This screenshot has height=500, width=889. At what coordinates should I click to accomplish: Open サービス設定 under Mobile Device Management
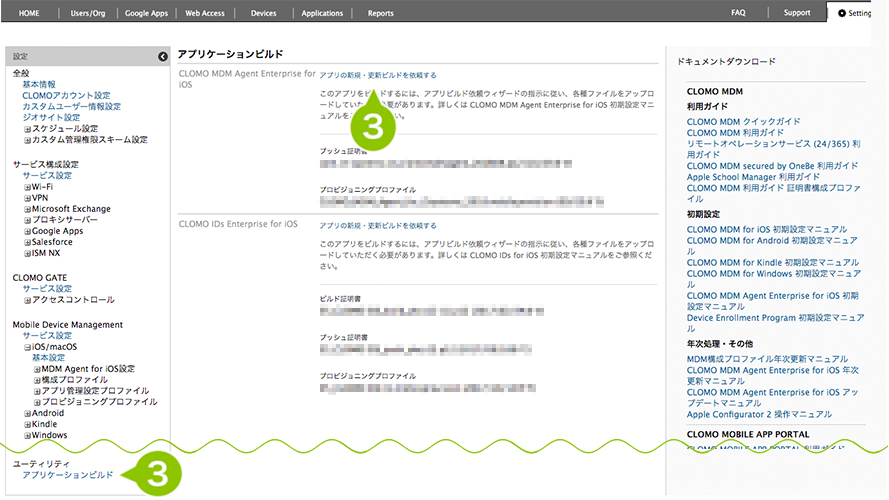(x=47, y=336)
